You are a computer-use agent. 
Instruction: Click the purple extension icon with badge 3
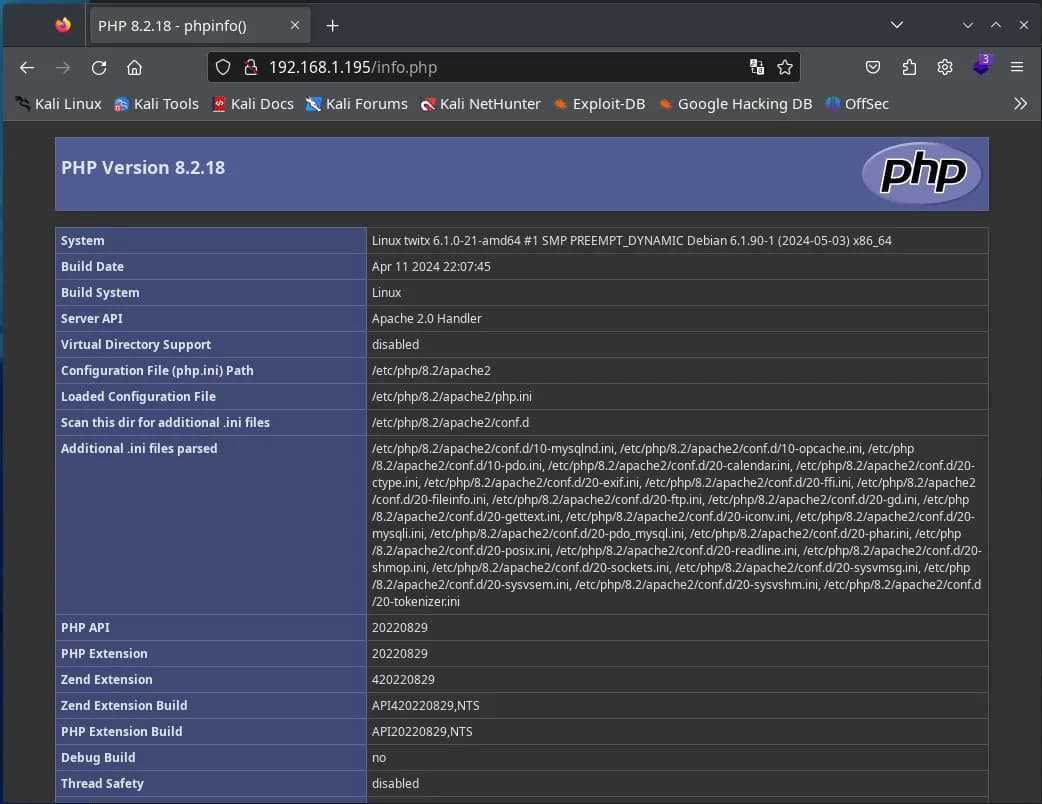click(x=982, y=65)
